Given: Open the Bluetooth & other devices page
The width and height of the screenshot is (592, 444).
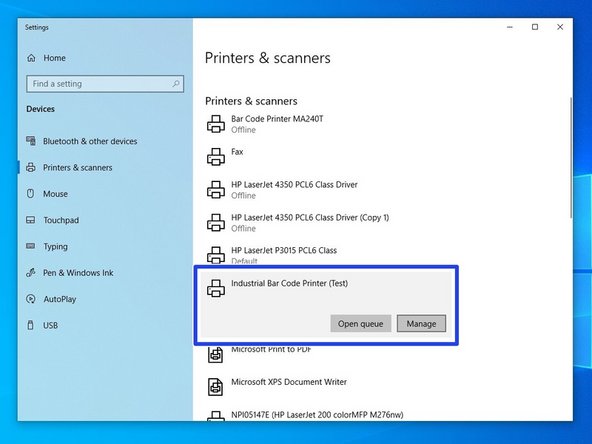Looking at the screenshot, I should coord(90,141).
